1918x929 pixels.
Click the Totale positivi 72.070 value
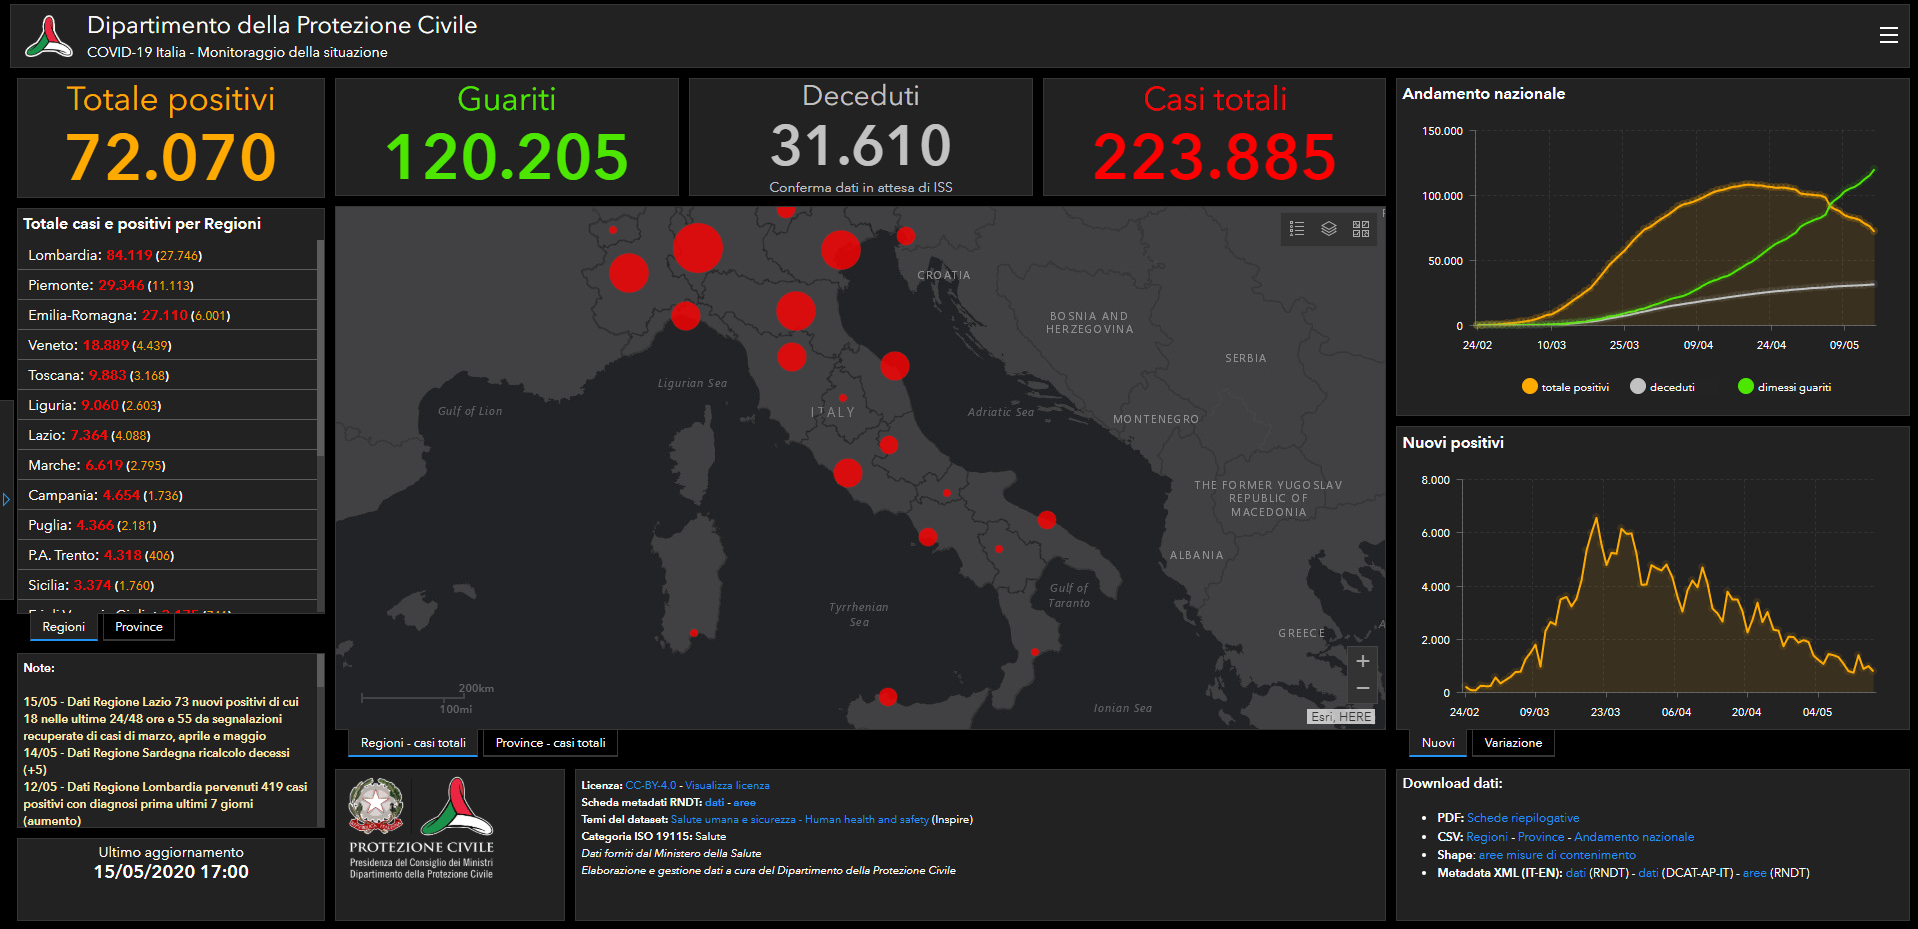pos(171,157)
